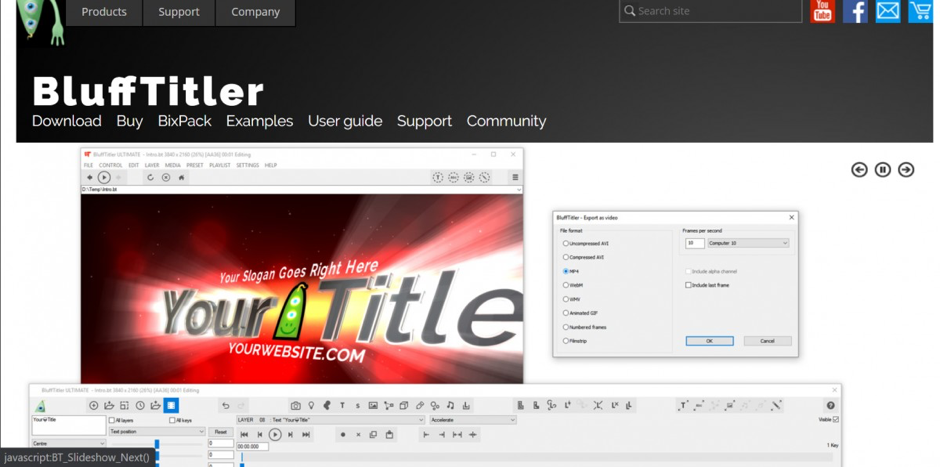Visit the Community page

click(x=507, y=121)
